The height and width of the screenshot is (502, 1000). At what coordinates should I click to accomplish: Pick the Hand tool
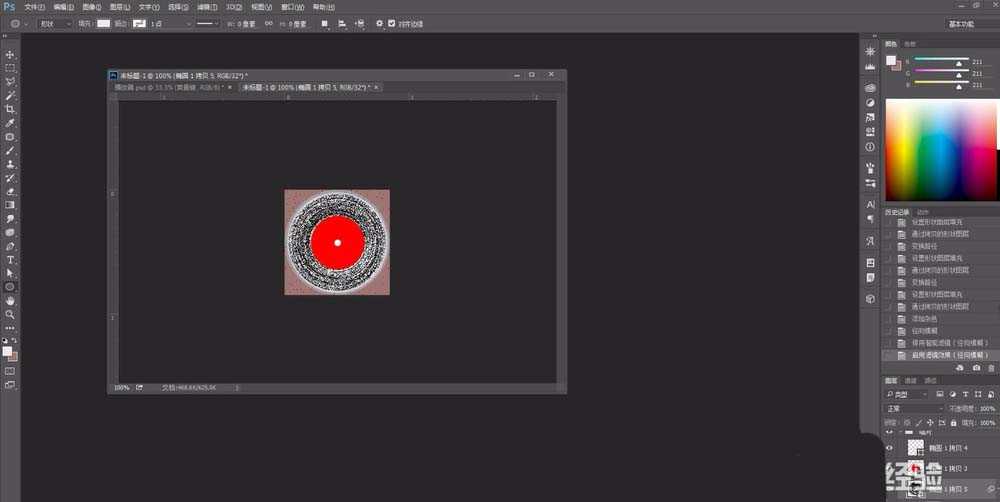[x=10, y=300]
